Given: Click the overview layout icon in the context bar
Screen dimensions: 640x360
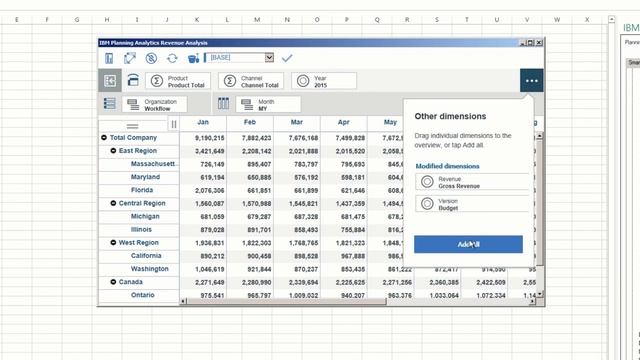Looking at the screenshot, I should coord(110,80).
